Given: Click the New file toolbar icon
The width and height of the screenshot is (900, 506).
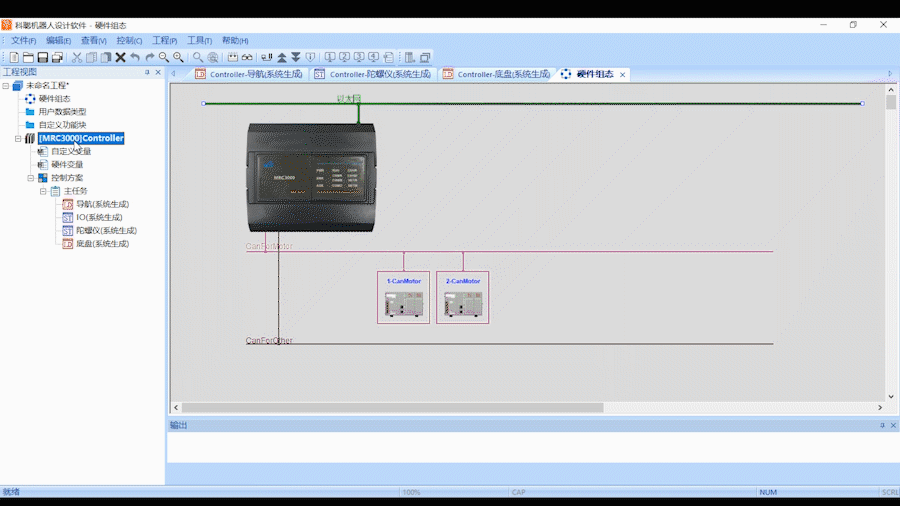Looking at the screenshot, I should pos(14,57).
